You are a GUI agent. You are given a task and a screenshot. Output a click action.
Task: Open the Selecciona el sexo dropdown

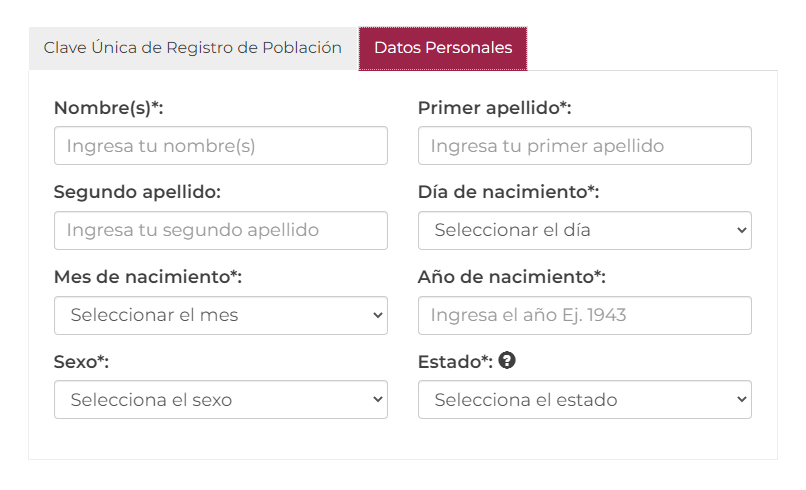tap(221, 400)
